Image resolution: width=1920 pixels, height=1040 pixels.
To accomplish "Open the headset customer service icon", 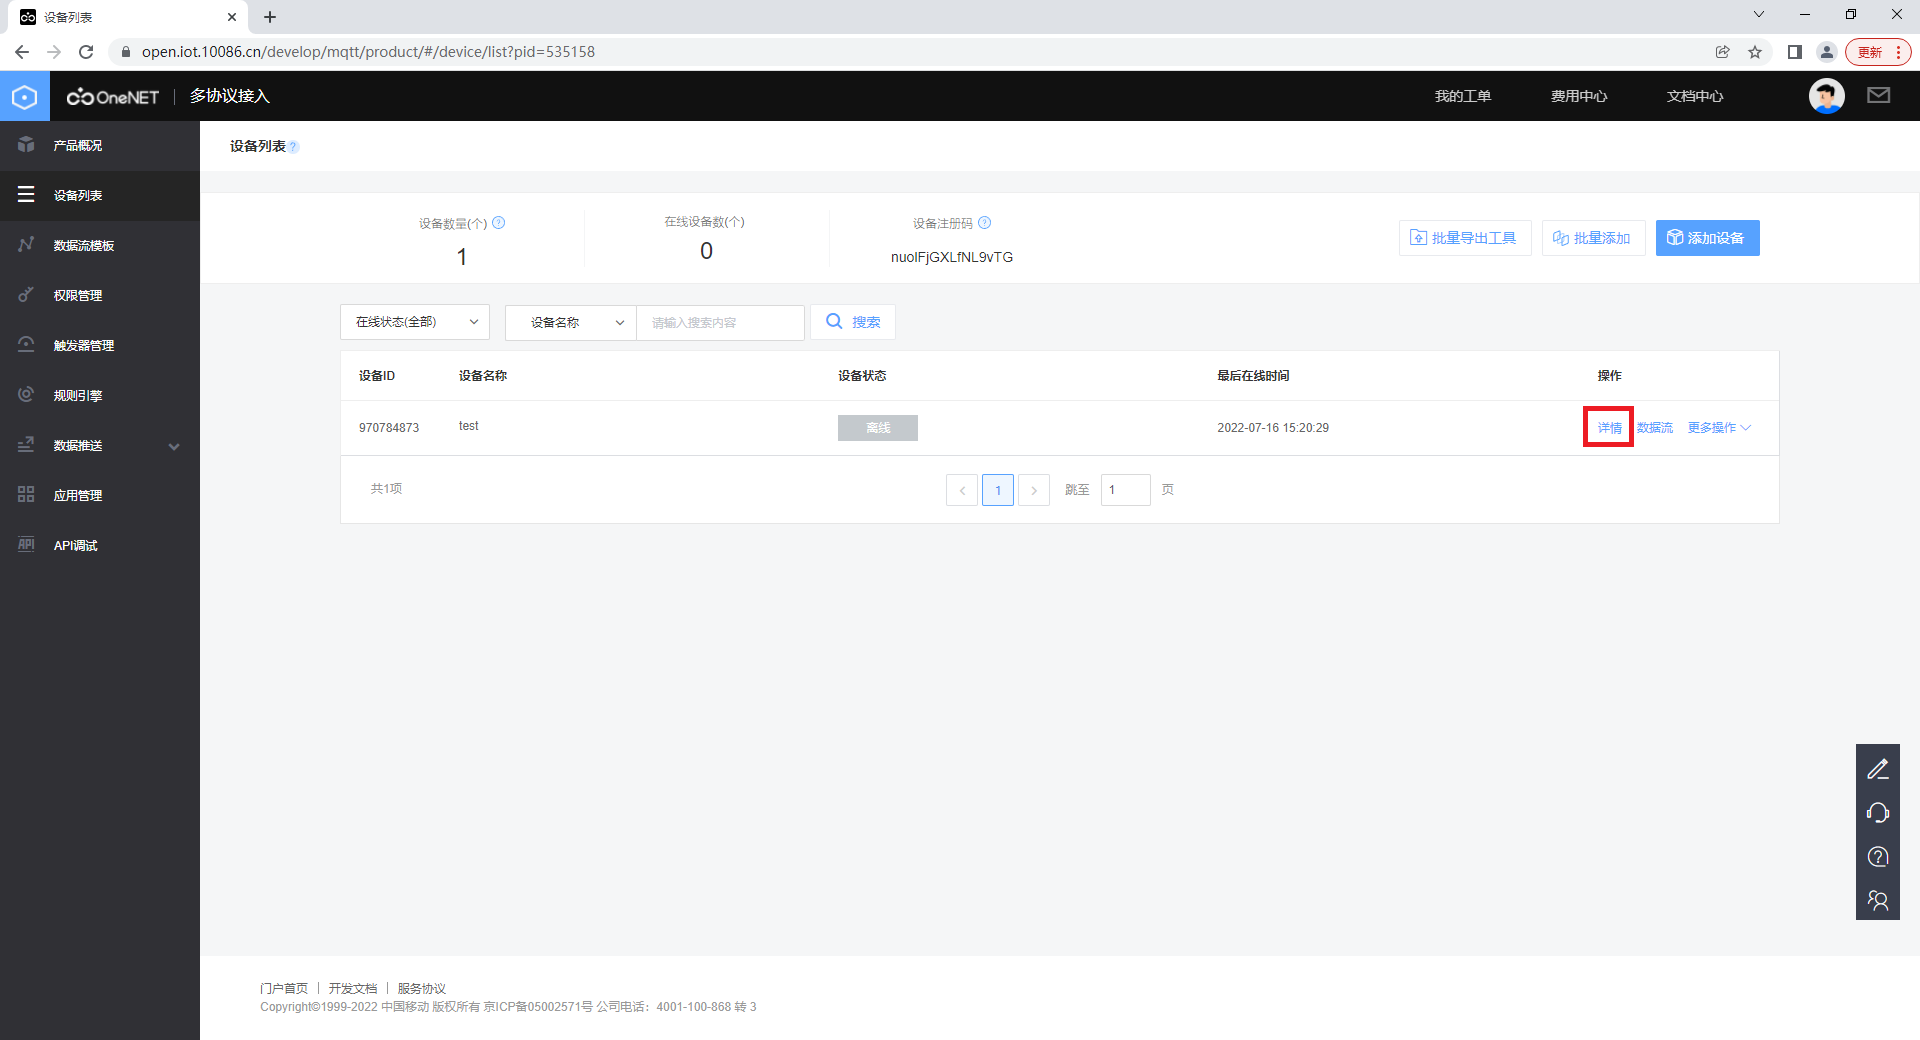I will (x=1877, y=813).
